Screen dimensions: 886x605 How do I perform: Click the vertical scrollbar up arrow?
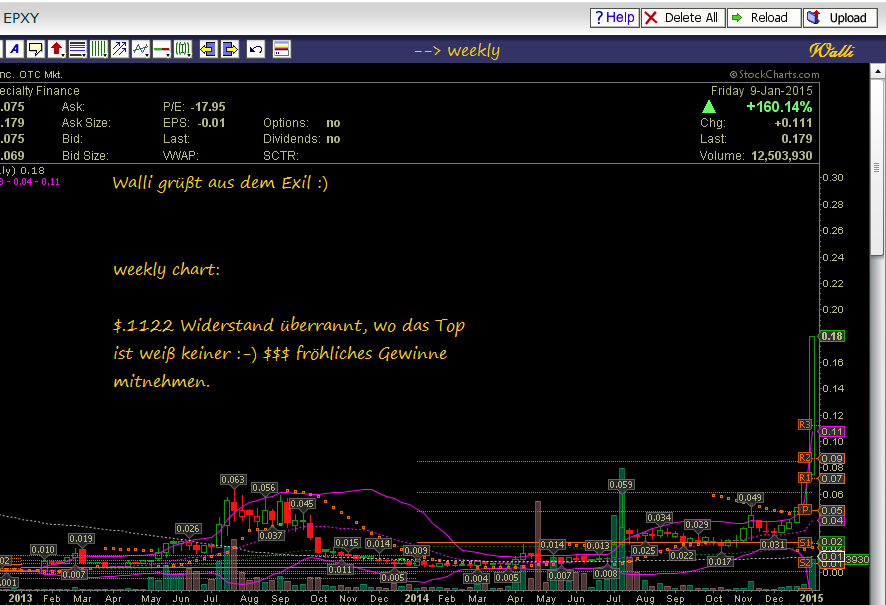877,71
